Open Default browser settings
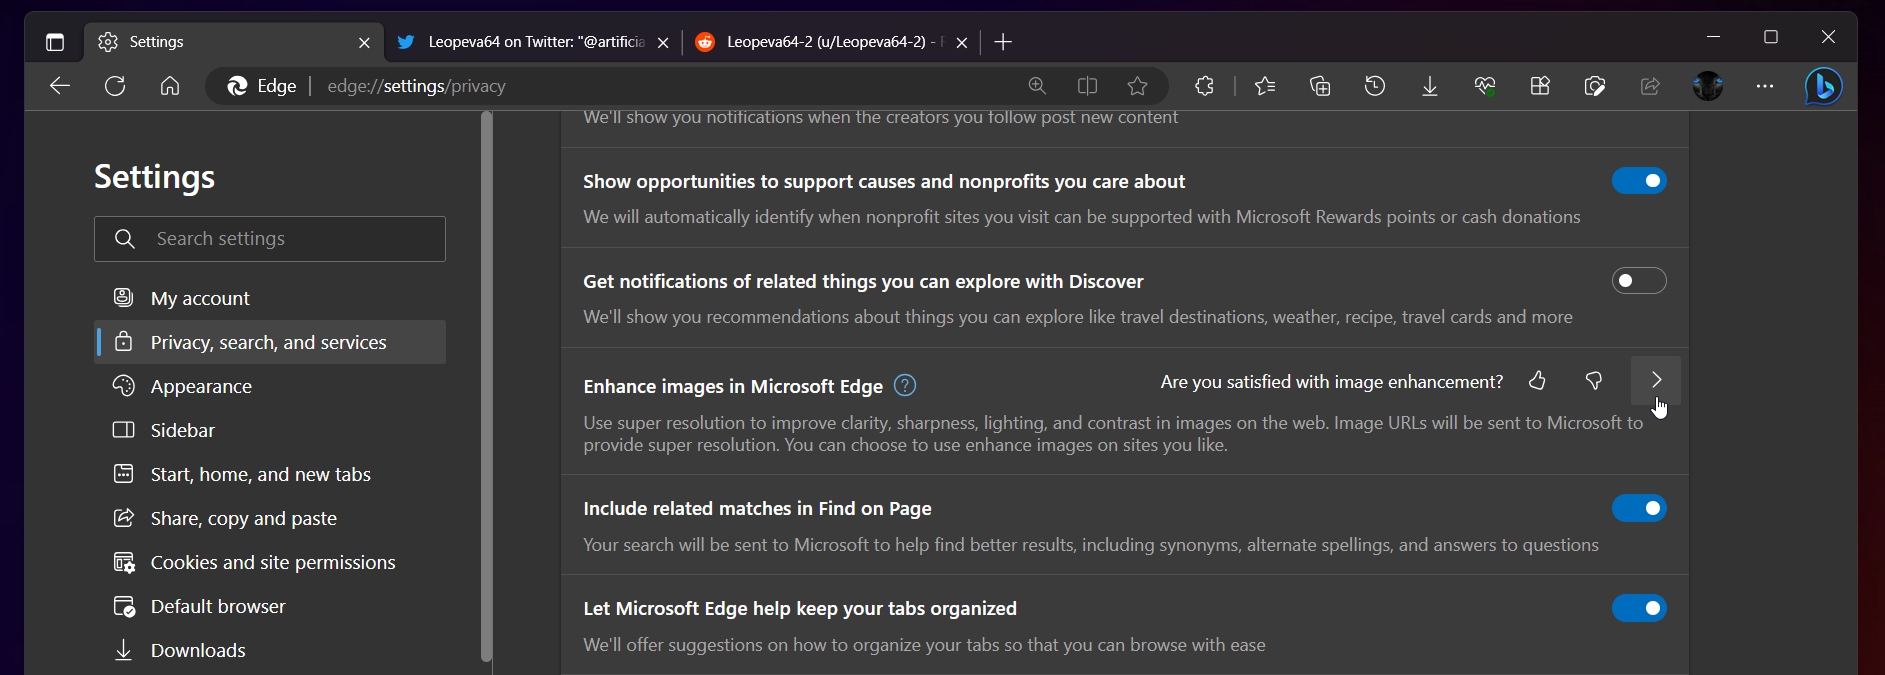1885x675 pixels. [270, 606]
